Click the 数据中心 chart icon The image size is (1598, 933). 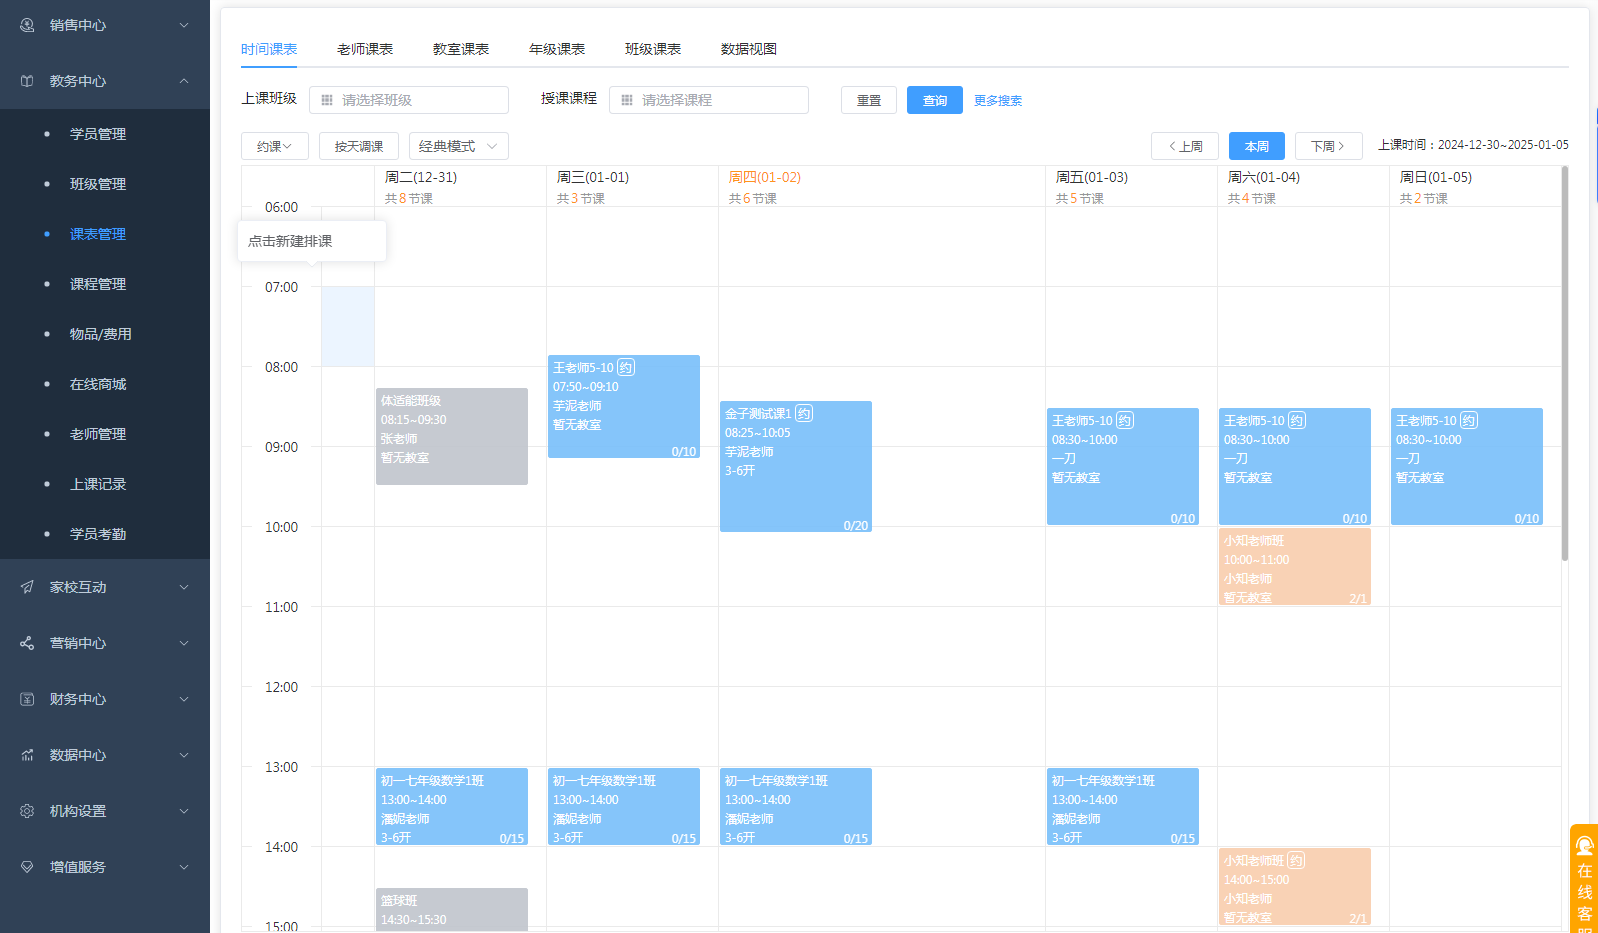click(27, 755)
